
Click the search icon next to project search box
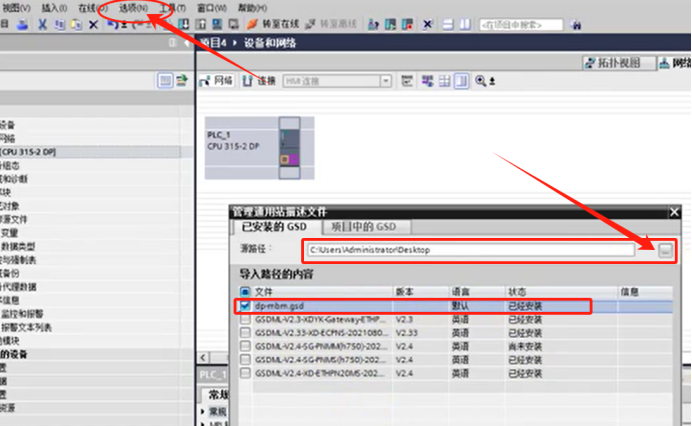575,25
